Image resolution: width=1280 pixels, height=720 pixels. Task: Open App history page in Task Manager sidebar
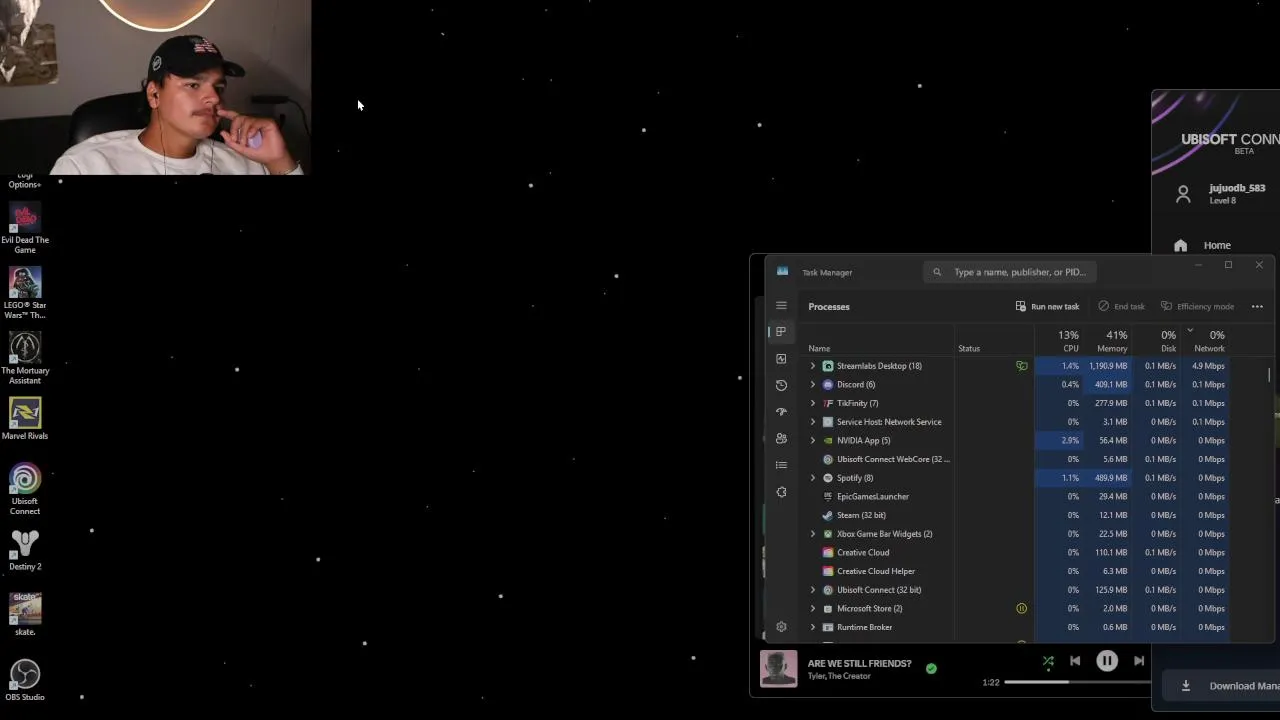tap(781, 385)
